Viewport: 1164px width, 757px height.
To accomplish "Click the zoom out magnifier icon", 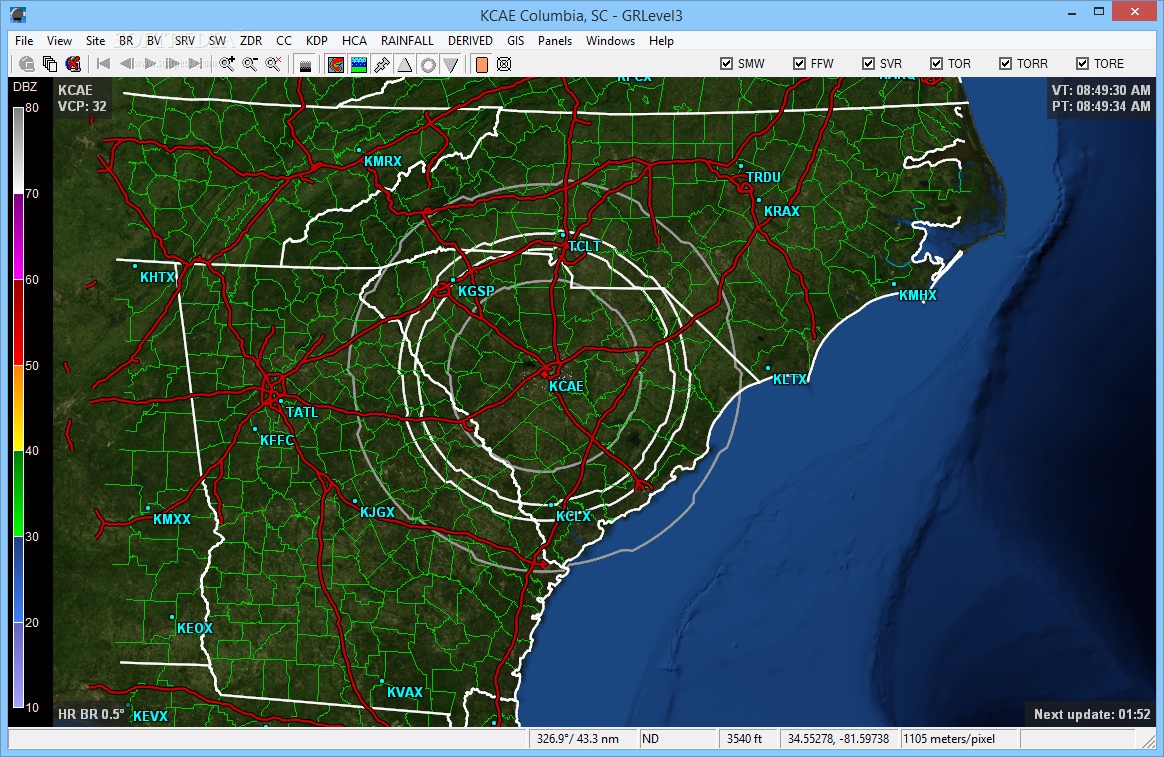I will pyautogui.click(x=250, y=64).
